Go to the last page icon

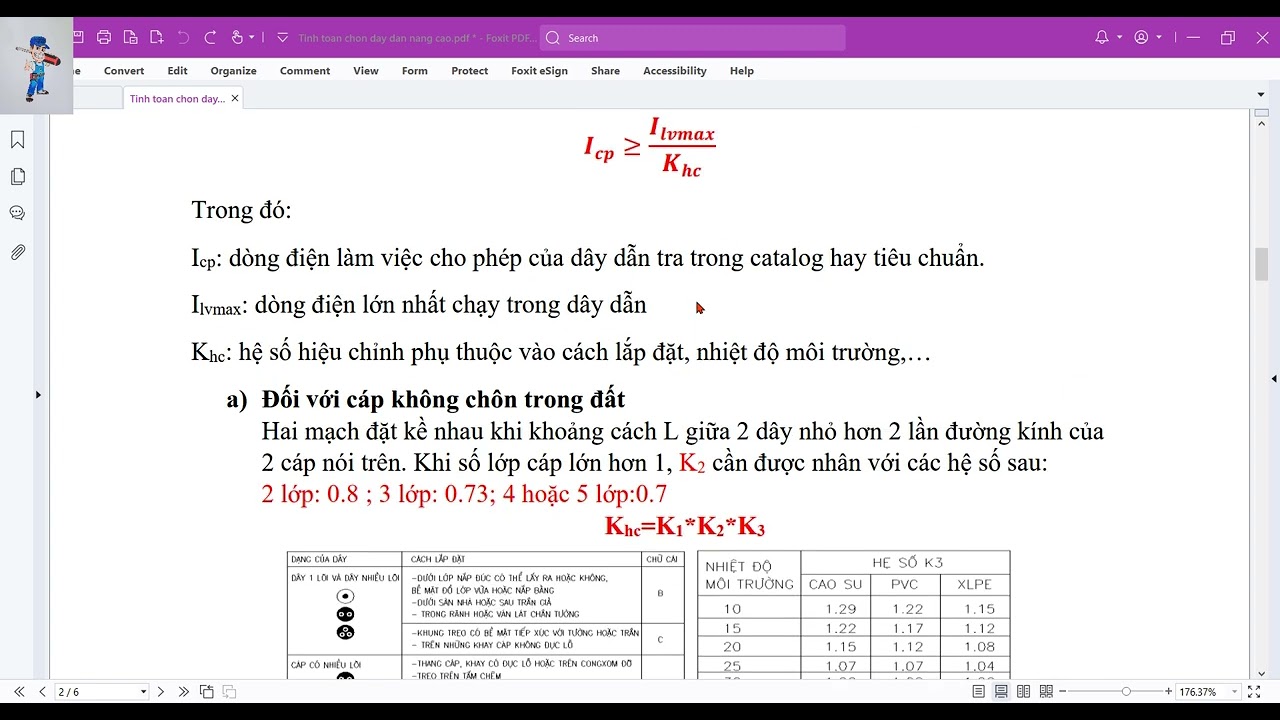(x=184, y=691)
